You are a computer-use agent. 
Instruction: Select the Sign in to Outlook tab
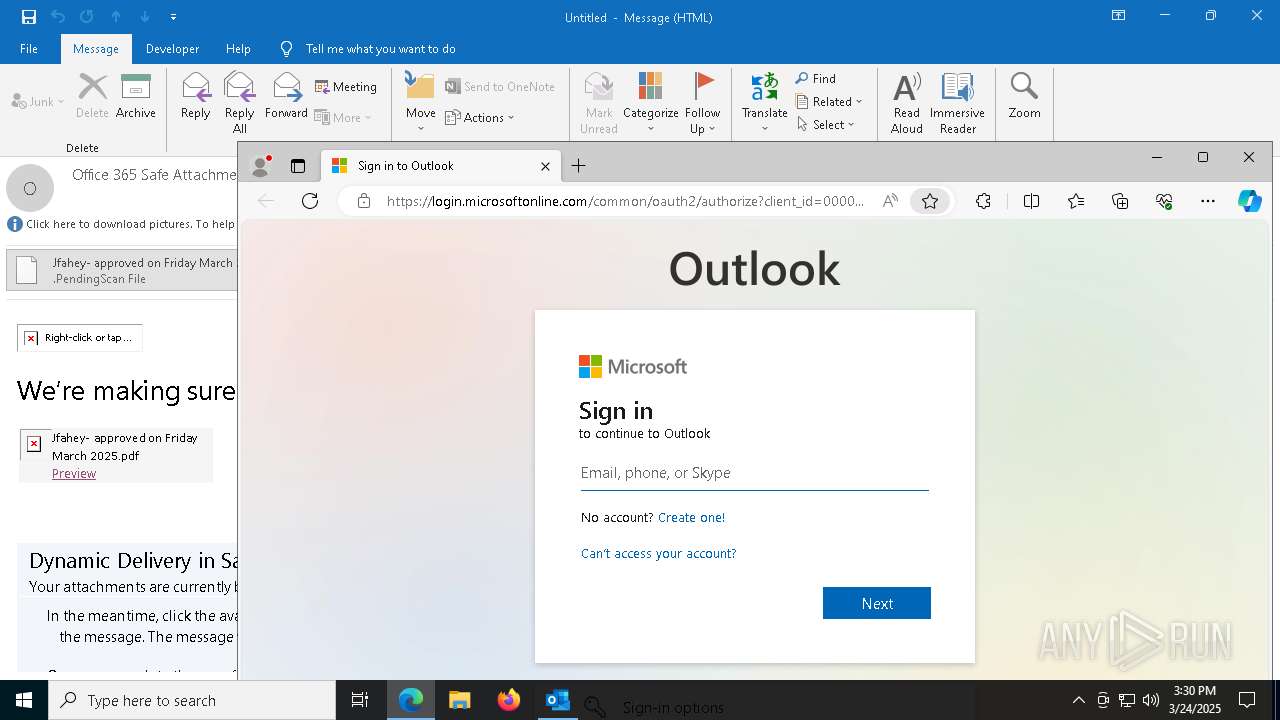[x=440, y=166]
